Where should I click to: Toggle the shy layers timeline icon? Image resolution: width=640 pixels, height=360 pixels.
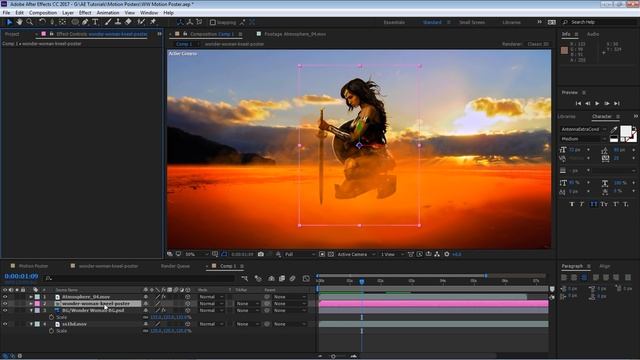point(271,279)
